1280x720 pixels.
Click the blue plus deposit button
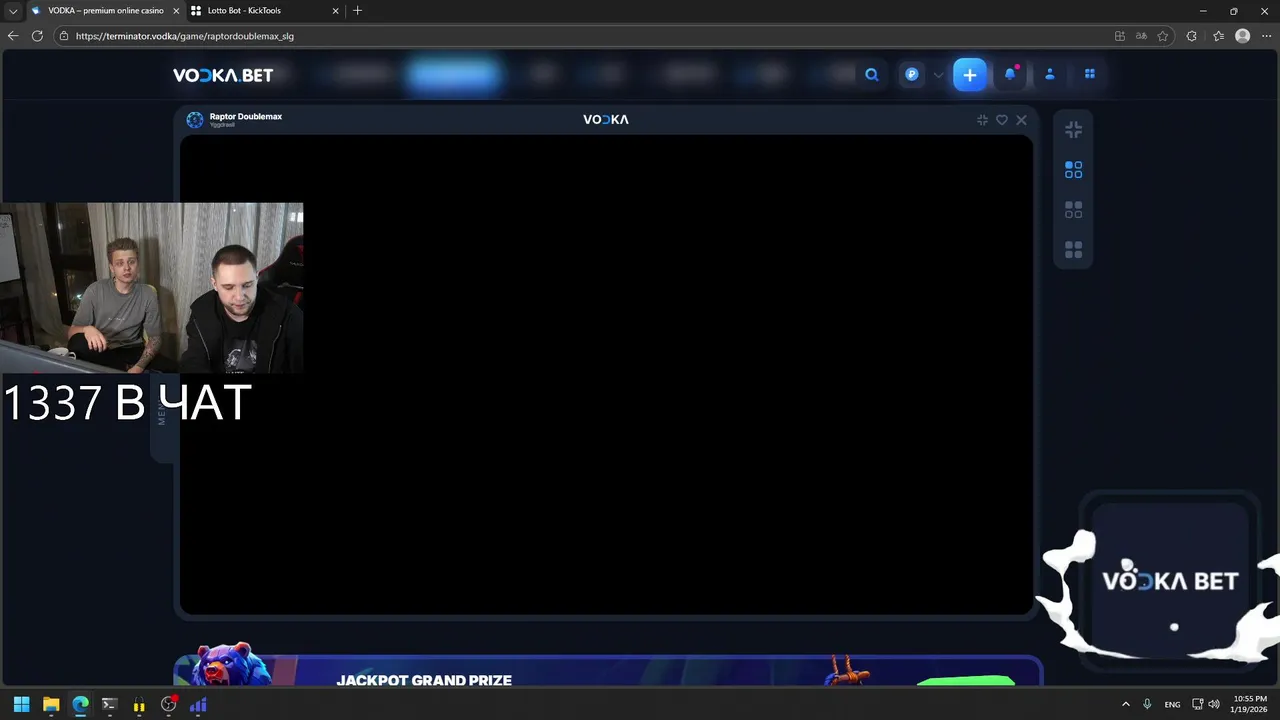969,75
